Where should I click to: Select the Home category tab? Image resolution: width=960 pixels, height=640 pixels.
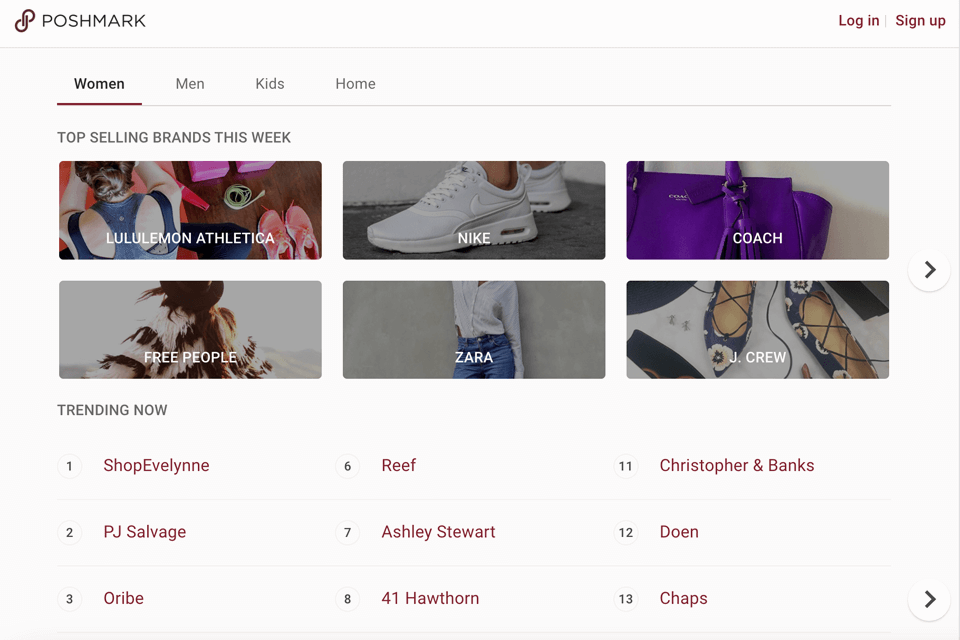[x=355, y=84]
